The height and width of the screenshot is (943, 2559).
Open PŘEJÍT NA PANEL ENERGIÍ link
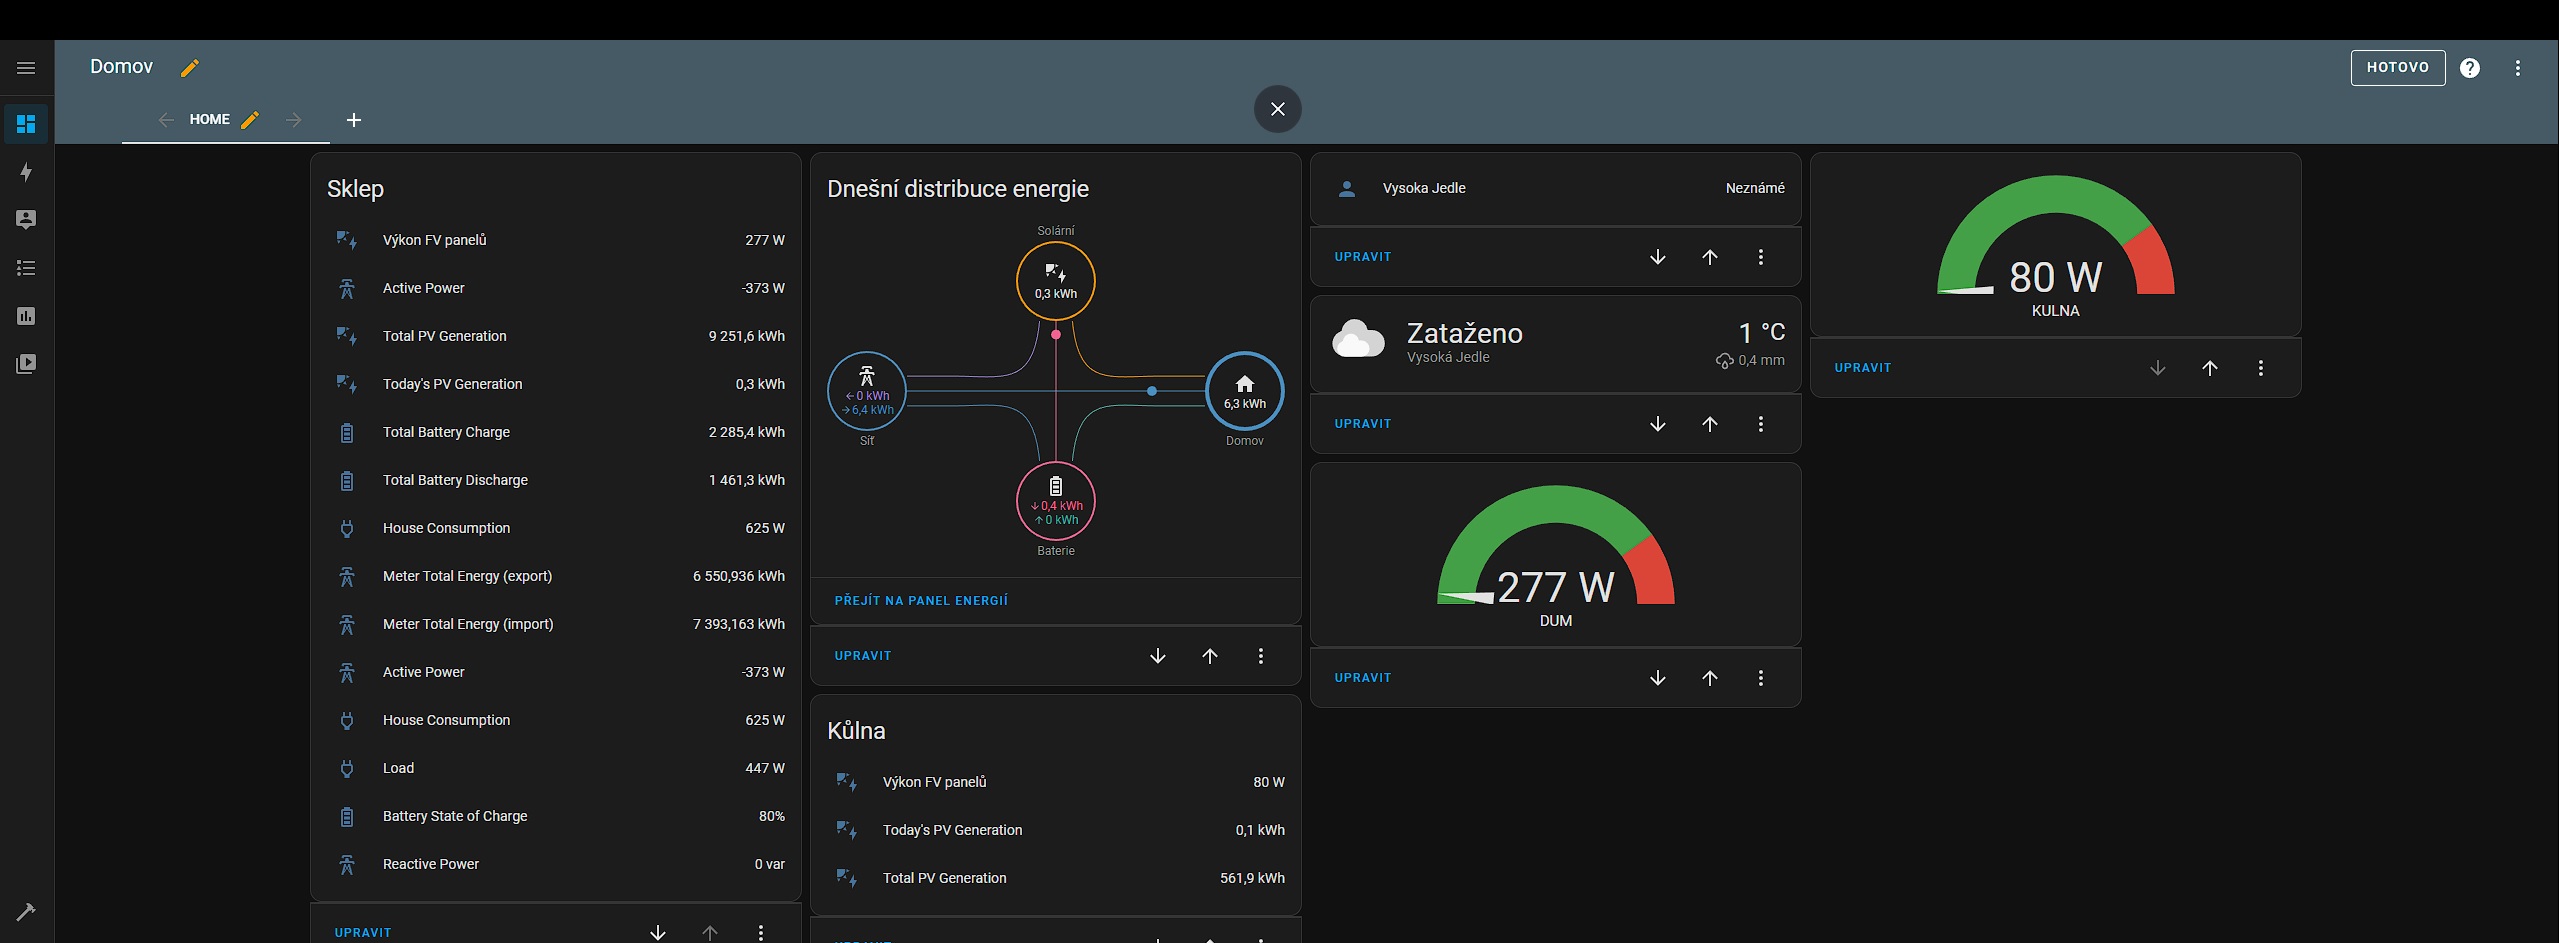921,601
